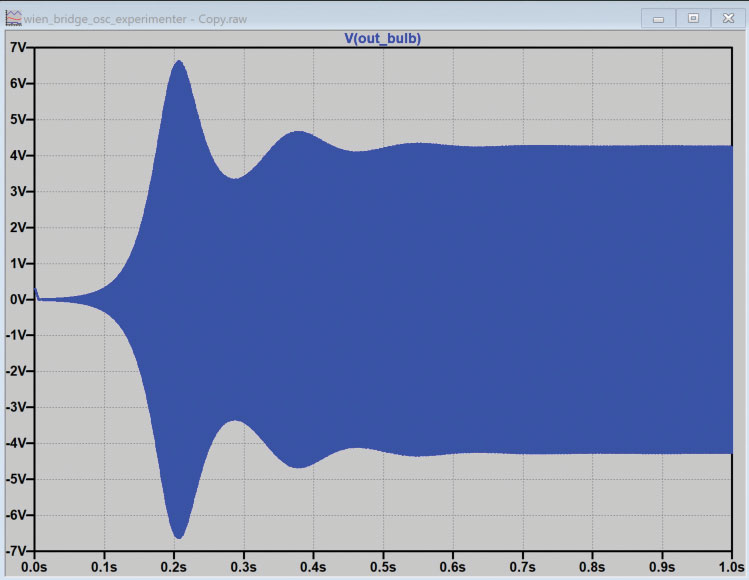Select the 0V tick label on vertical axis
This screenshot has height=580, width=749.
[x=20, y=299]
